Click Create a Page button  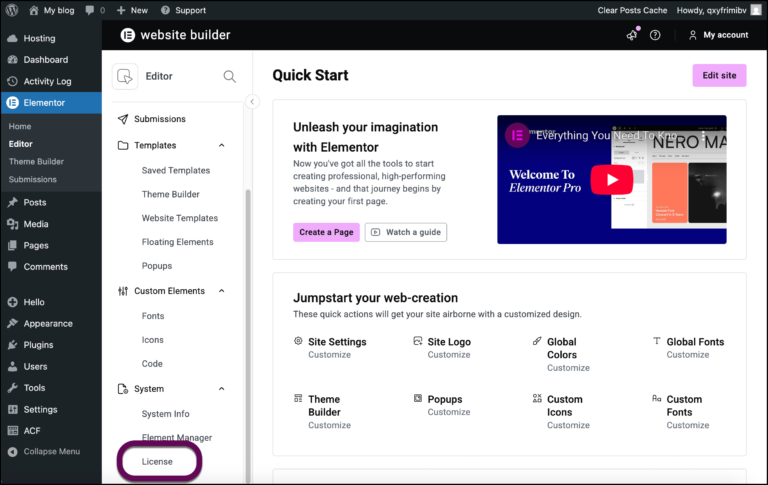click(326, 232)
